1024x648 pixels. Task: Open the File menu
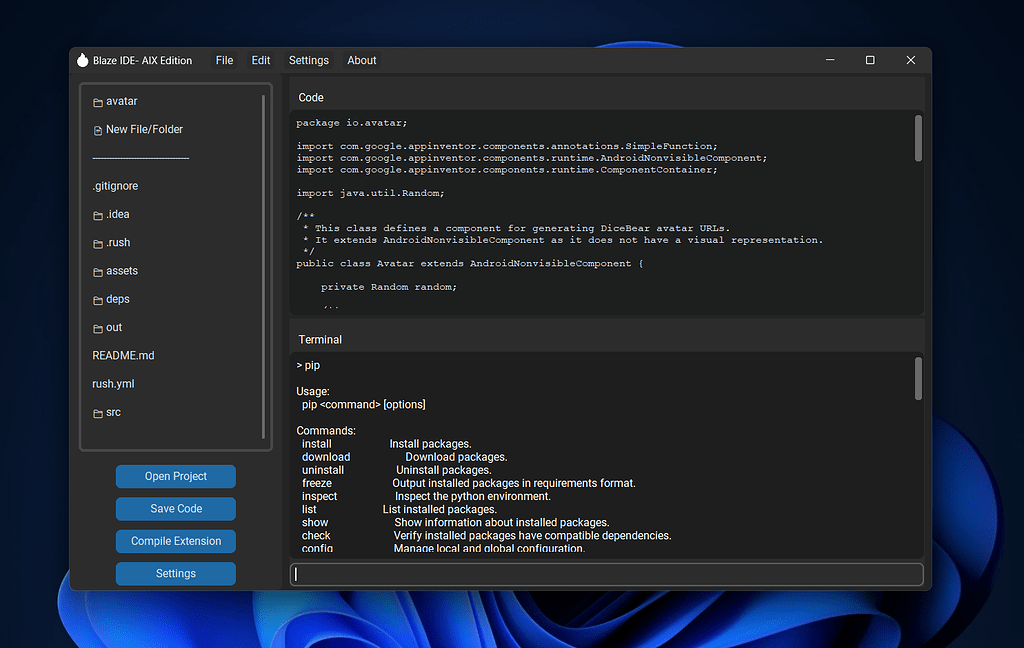224,60
